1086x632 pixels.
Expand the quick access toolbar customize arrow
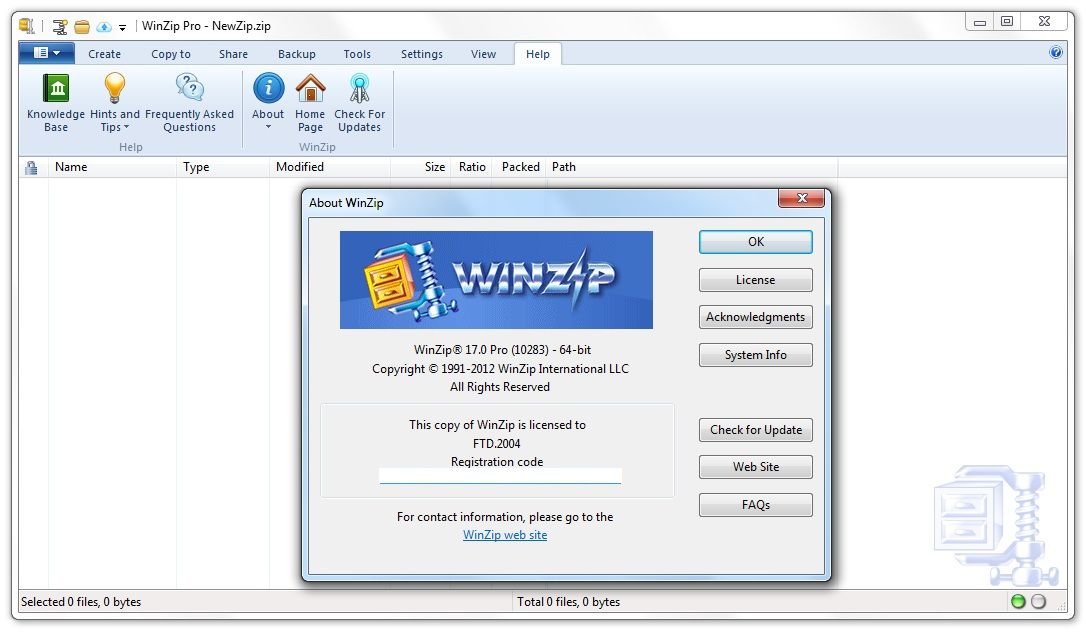(123, 28)
